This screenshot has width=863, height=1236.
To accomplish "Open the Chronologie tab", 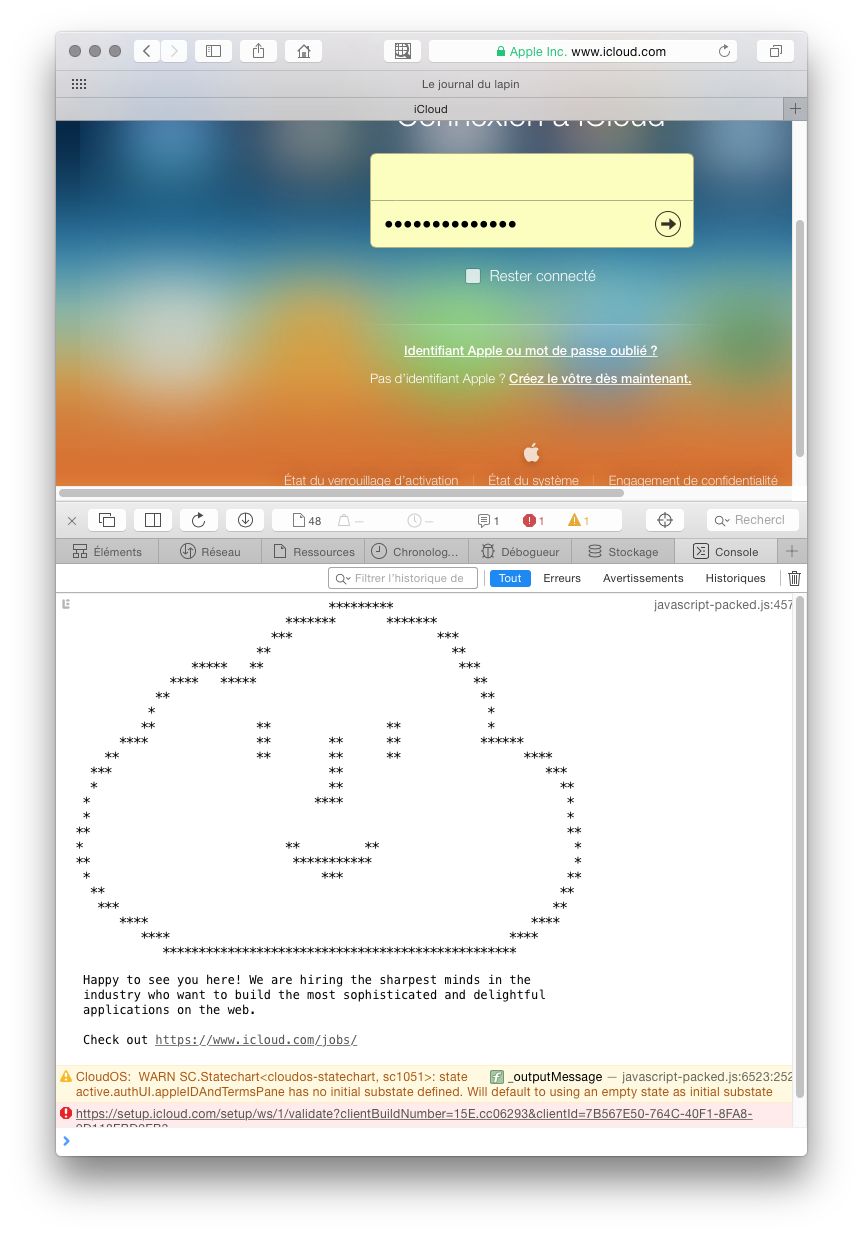I will point(416,551).
